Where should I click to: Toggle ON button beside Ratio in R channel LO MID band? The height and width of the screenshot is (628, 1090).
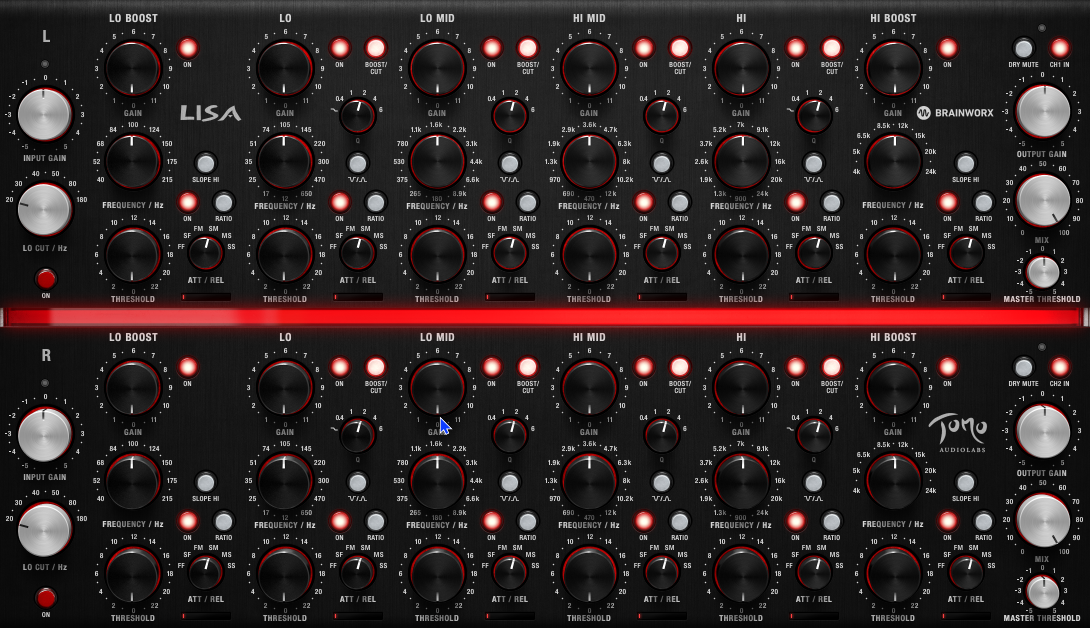491,521
